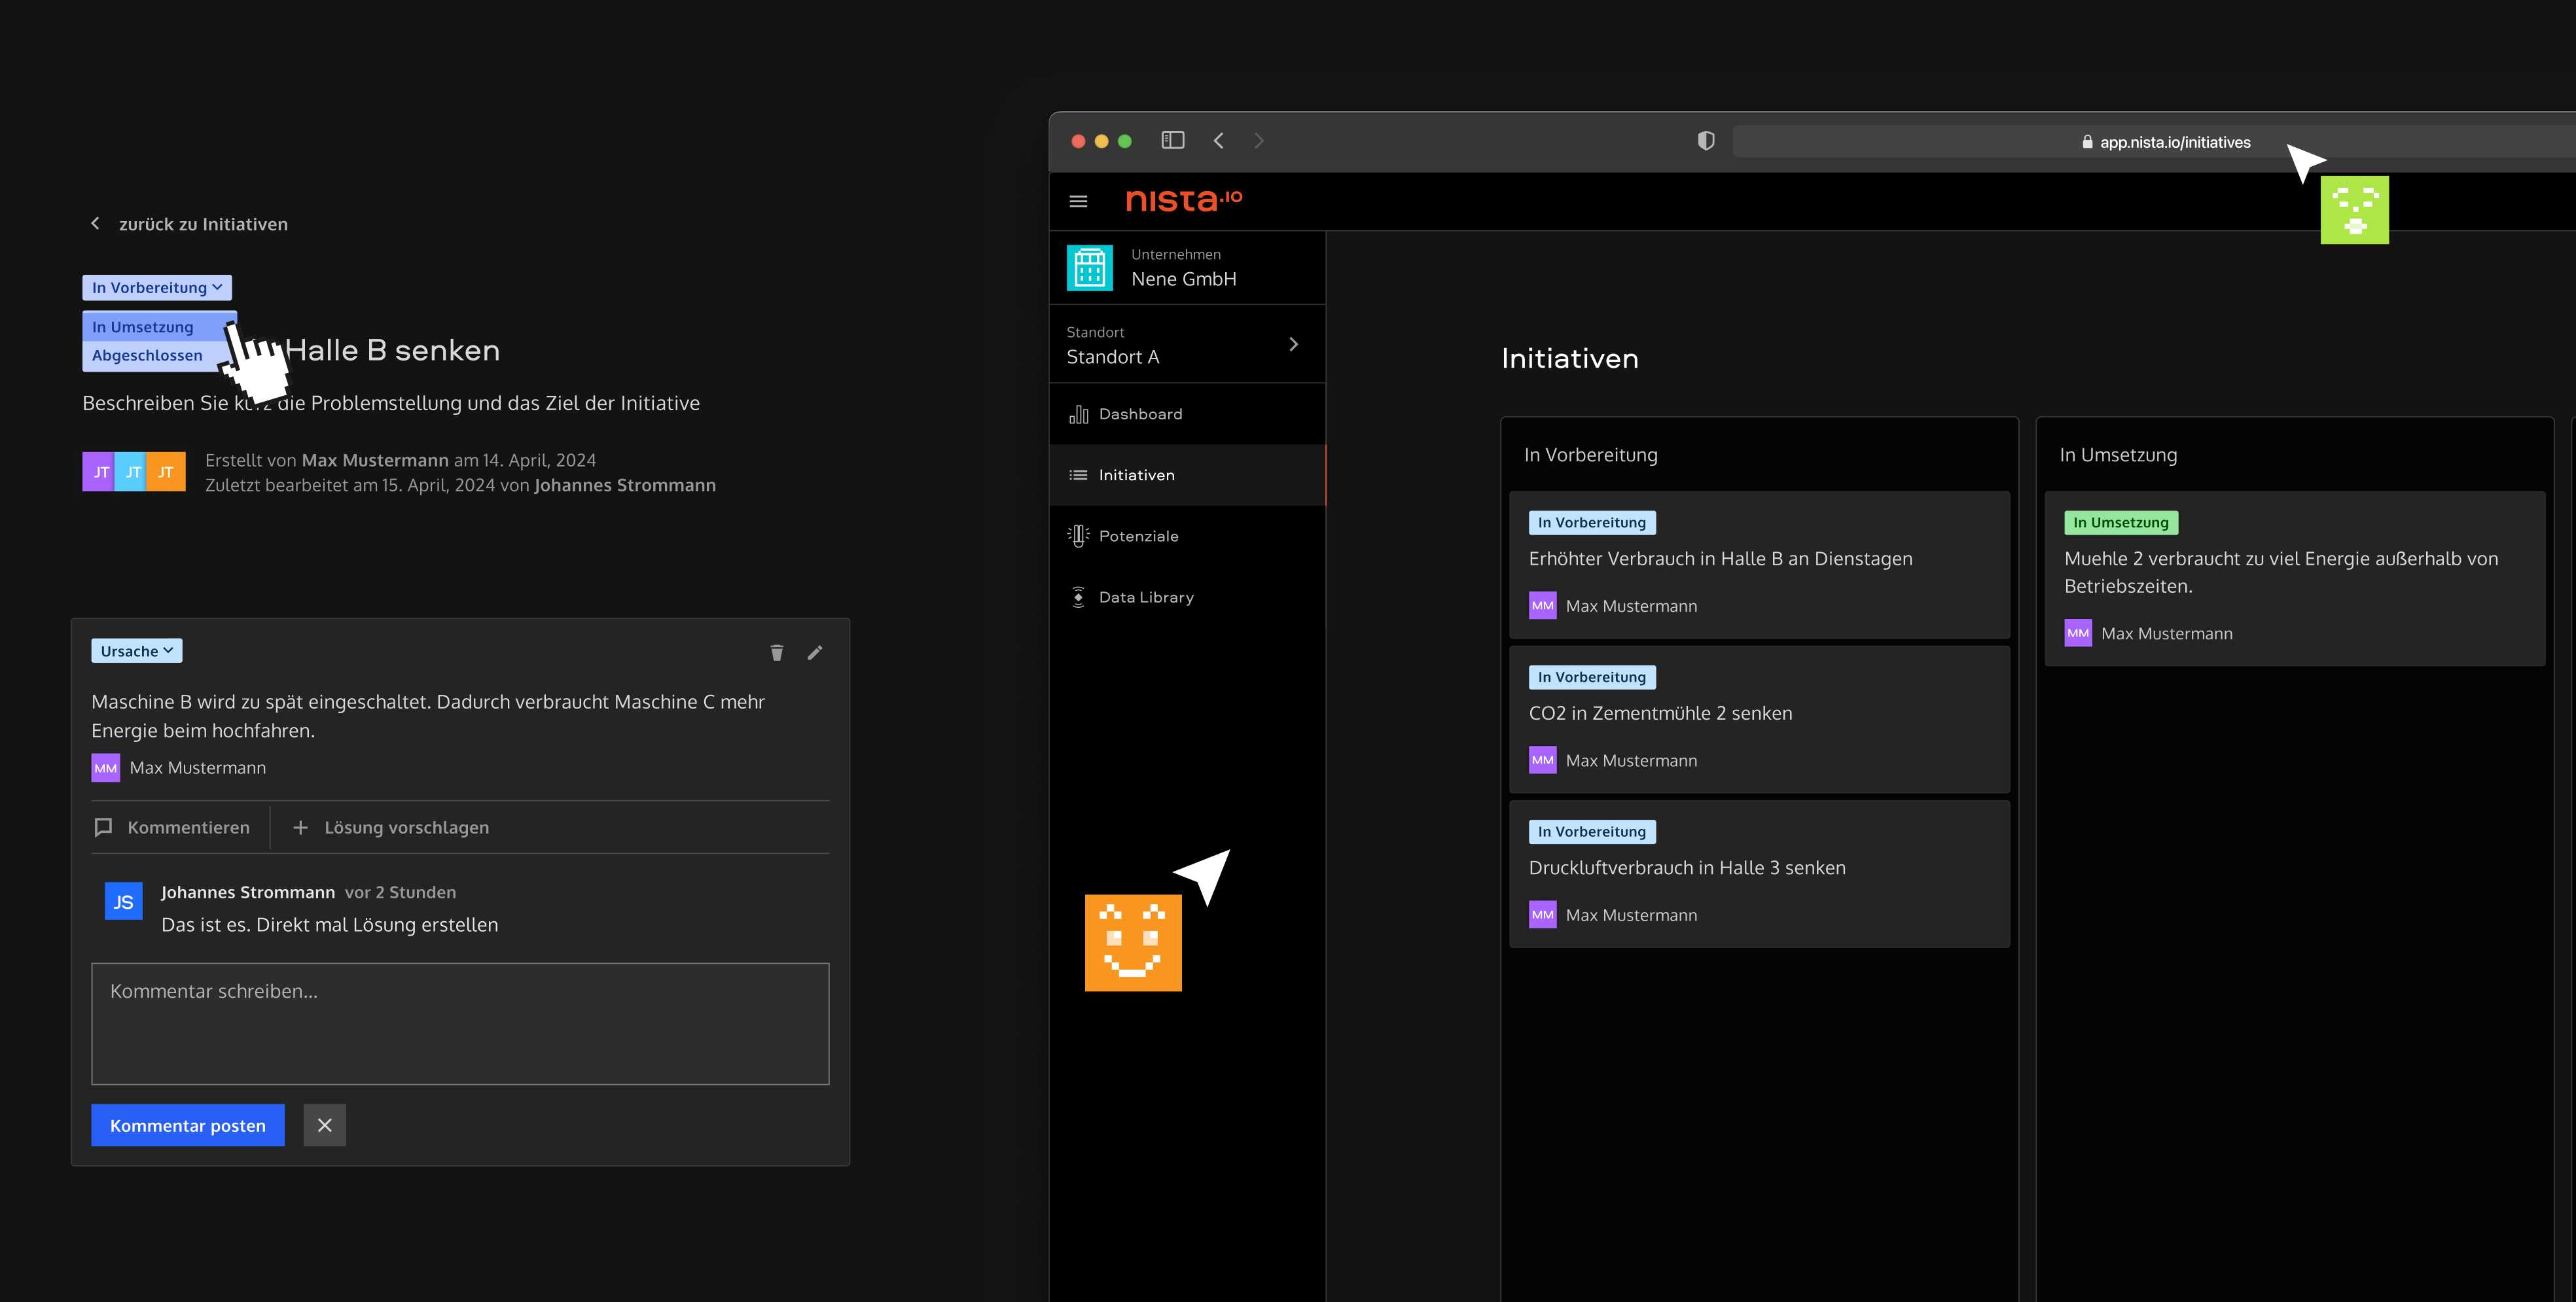Image resolution: width=2576 pixels, height=1302 pixels.
Task: Choose Abgeschlossen in the status menu
Action: point(147,356)
